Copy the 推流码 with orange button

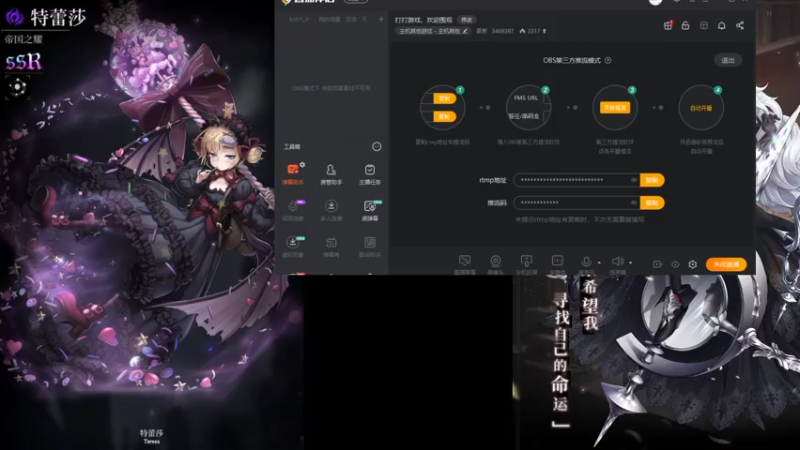coord(652,203)
